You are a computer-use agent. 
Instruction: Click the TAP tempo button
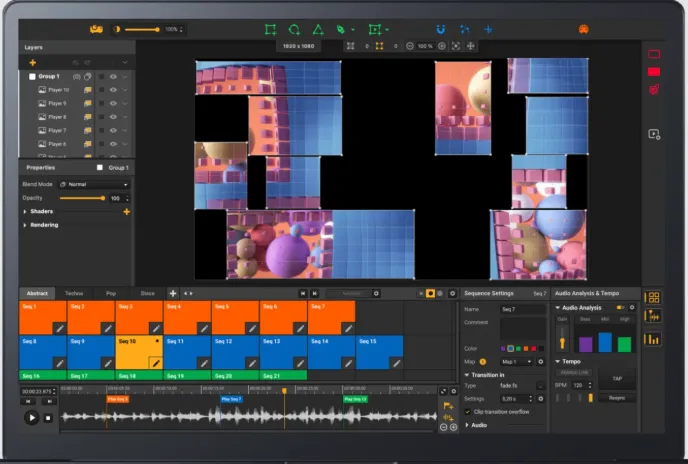coord(617,378)
